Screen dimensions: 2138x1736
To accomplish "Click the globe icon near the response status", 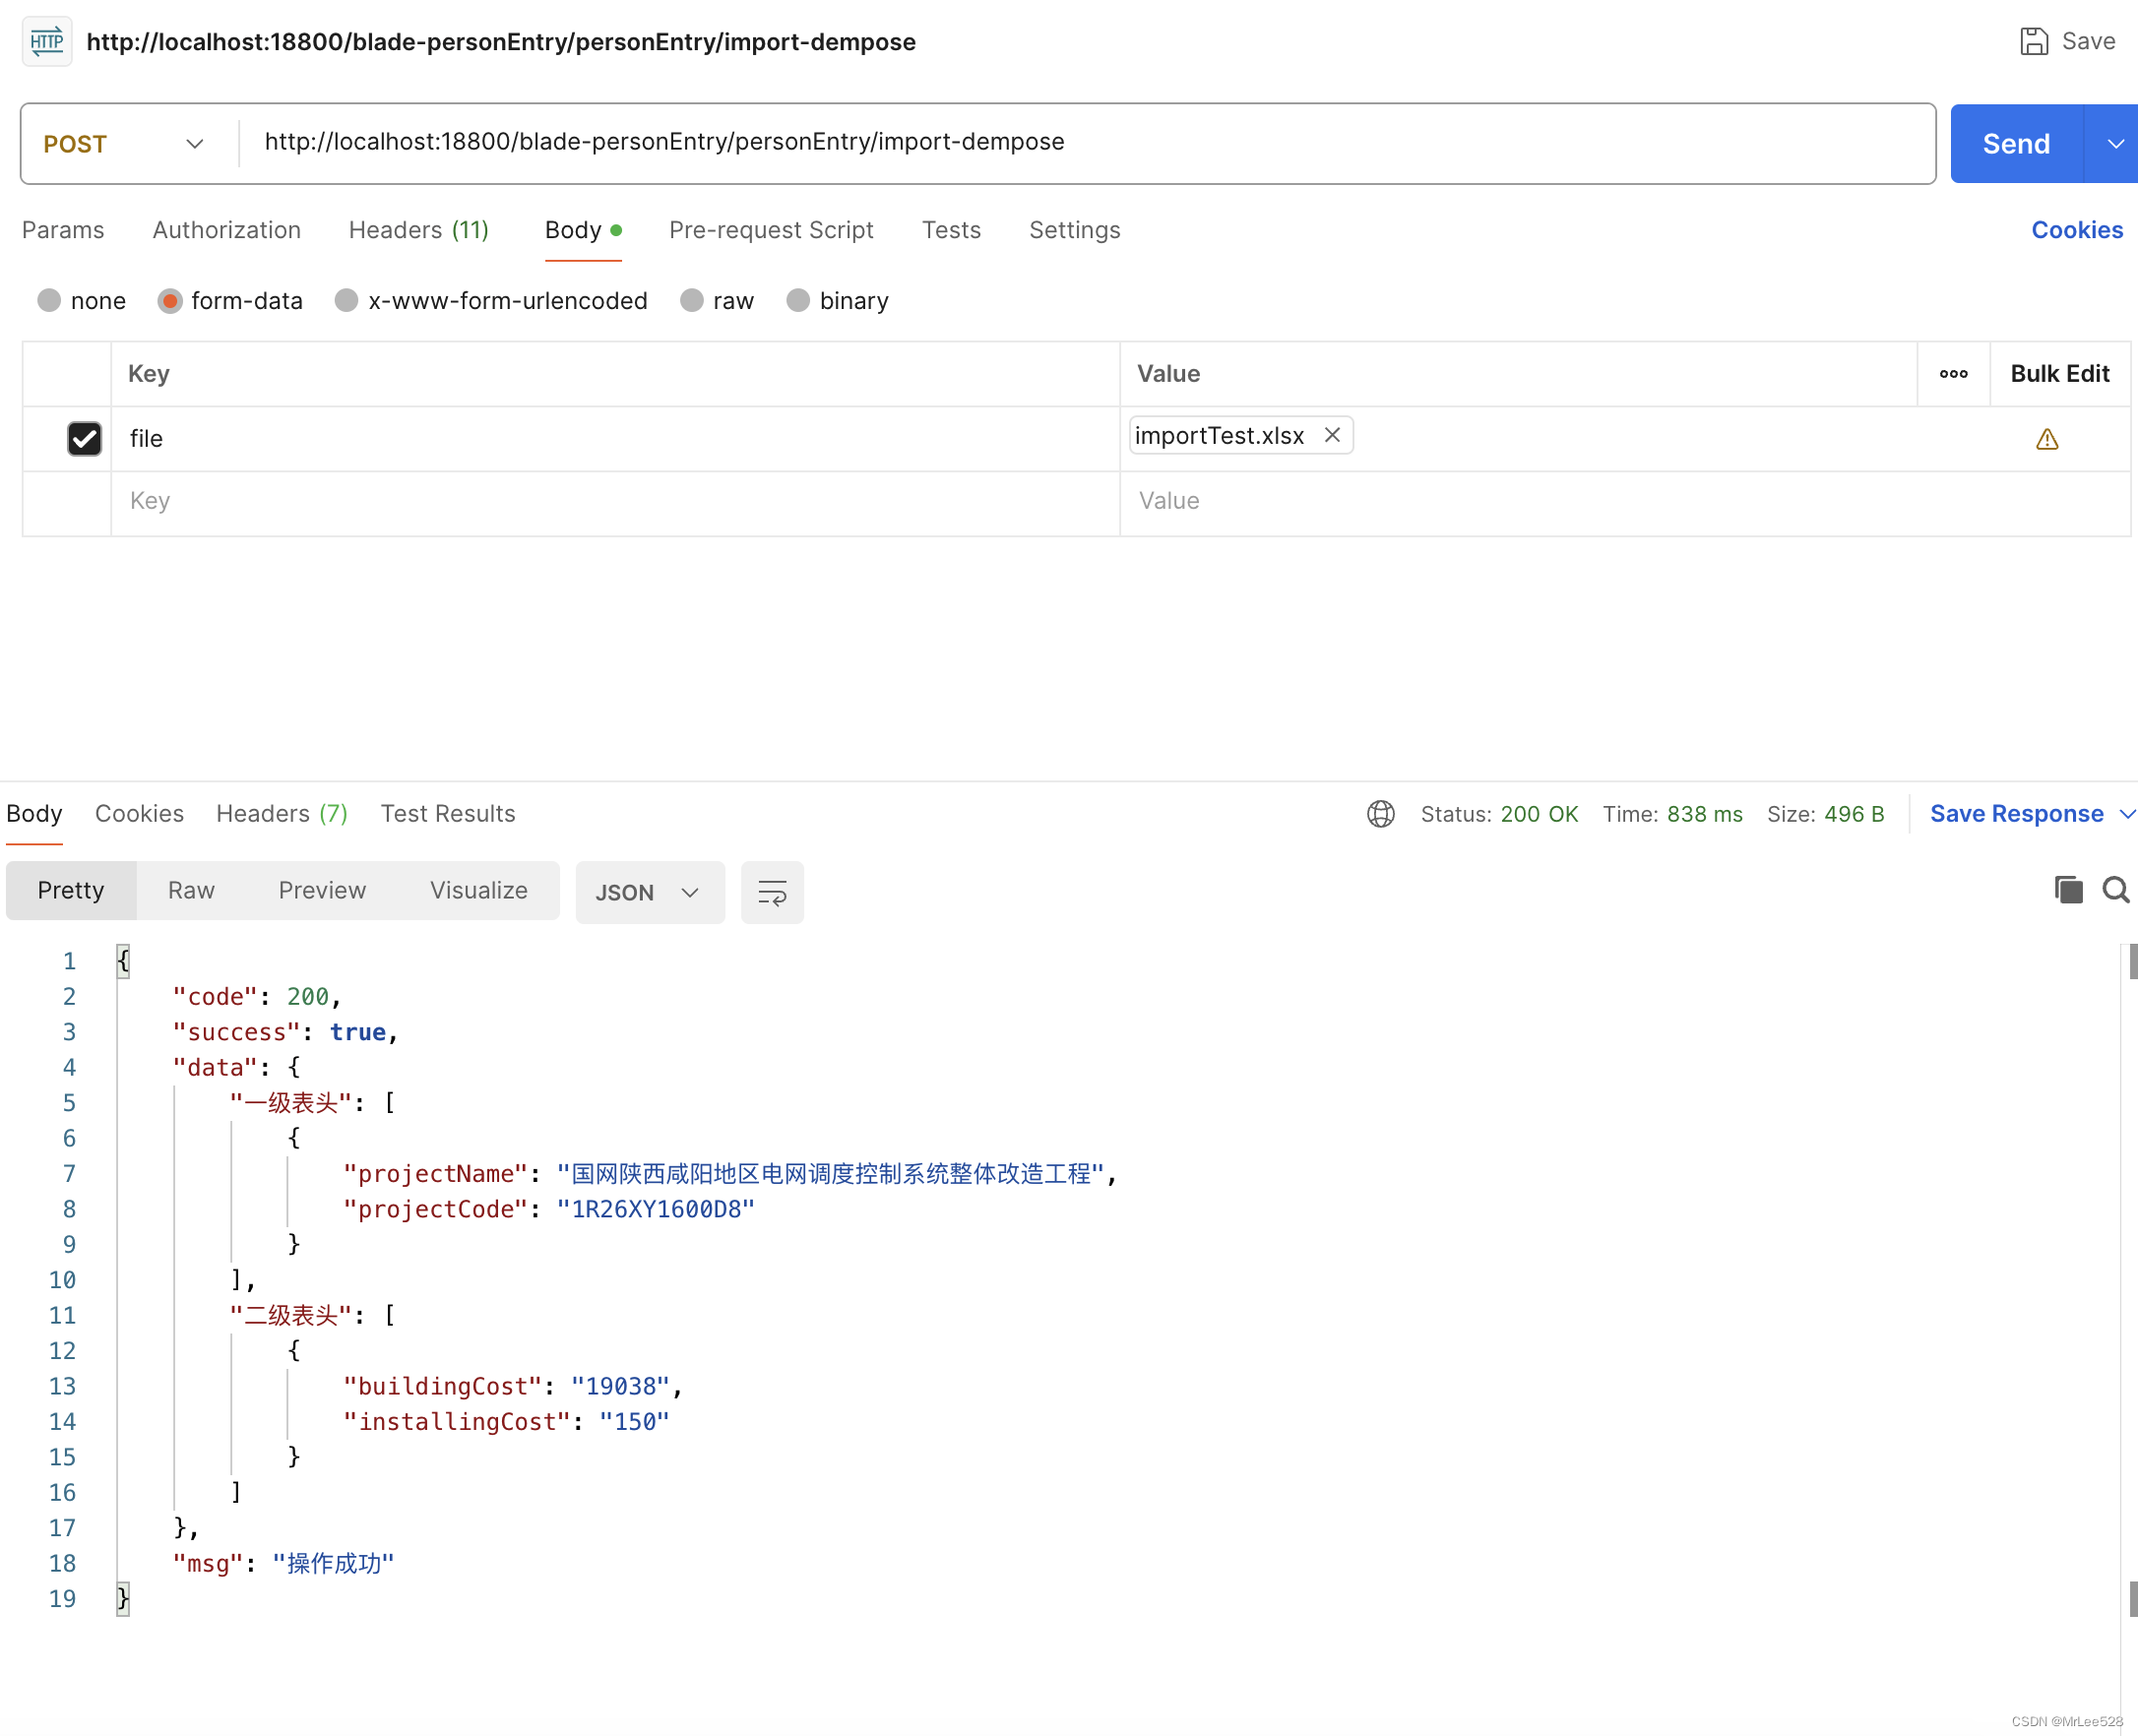I will [1380, 814].
